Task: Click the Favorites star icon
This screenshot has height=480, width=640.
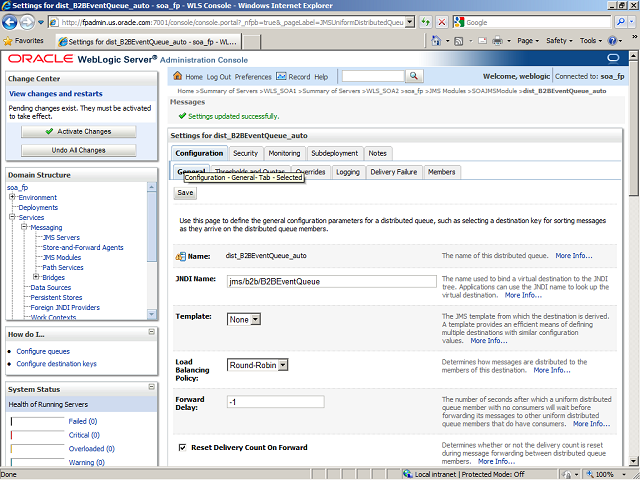Action: 9,41
